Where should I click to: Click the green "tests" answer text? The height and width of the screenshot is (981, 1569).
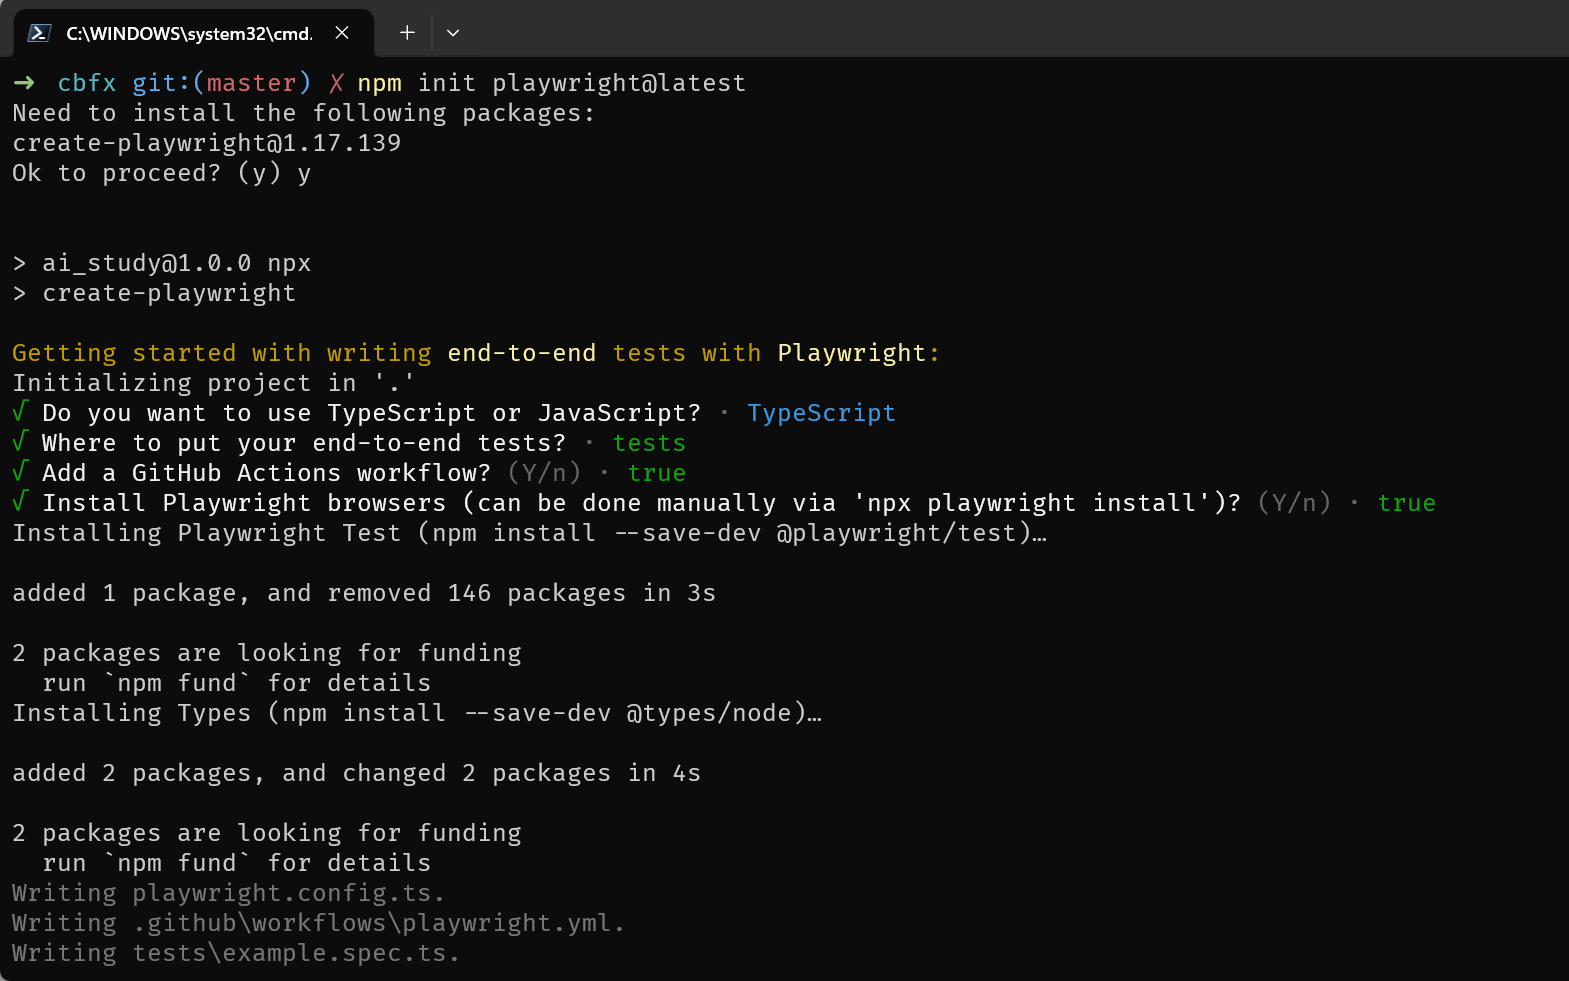pyautogui.click(x=649, y=443)
